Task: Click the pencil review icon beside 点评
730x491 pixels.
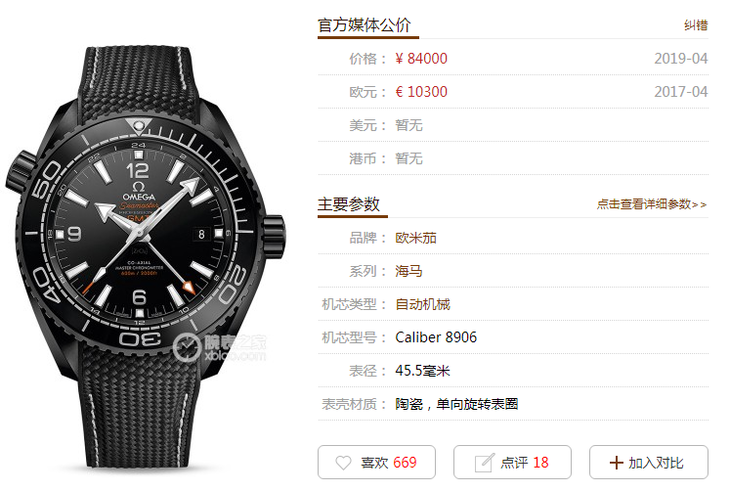Action: click(x=484, y=463)
